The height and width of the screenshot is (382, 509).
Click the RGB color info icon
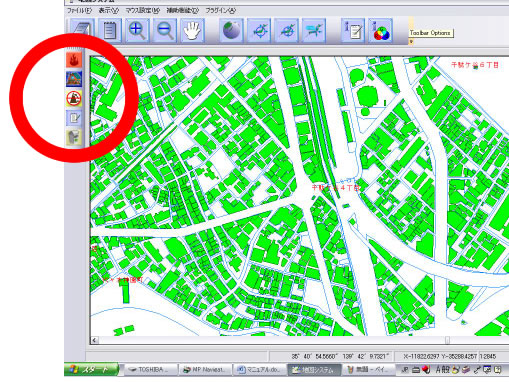click(x=381, y=31)
